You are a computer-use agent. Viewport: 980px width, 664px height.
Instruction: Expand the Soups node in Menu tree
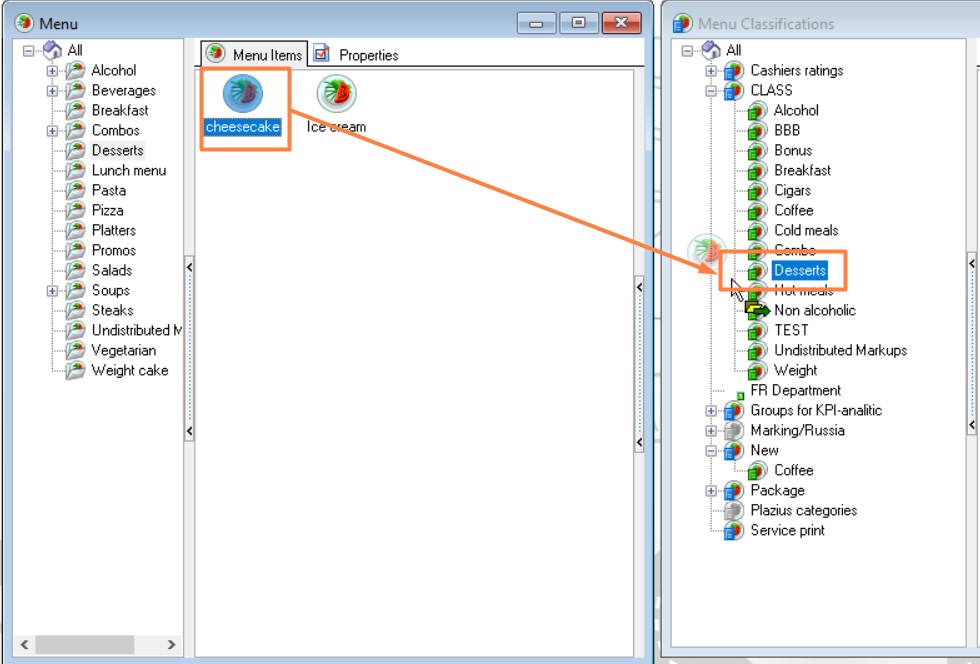coord(52,291)
